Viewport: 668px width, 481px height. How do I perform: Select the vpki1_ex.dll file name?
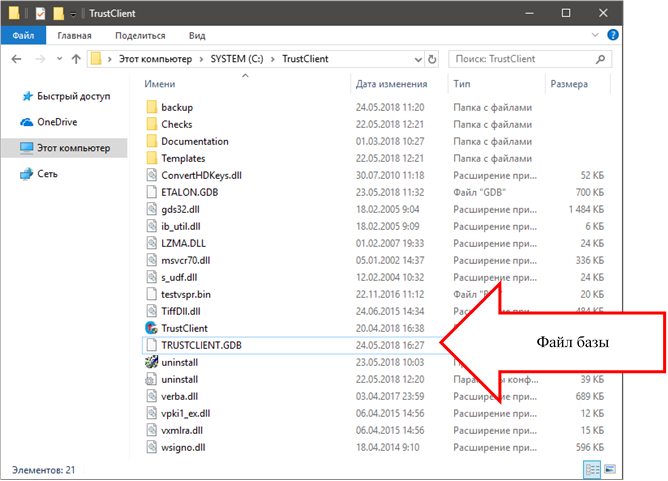(x=185, y=413)
